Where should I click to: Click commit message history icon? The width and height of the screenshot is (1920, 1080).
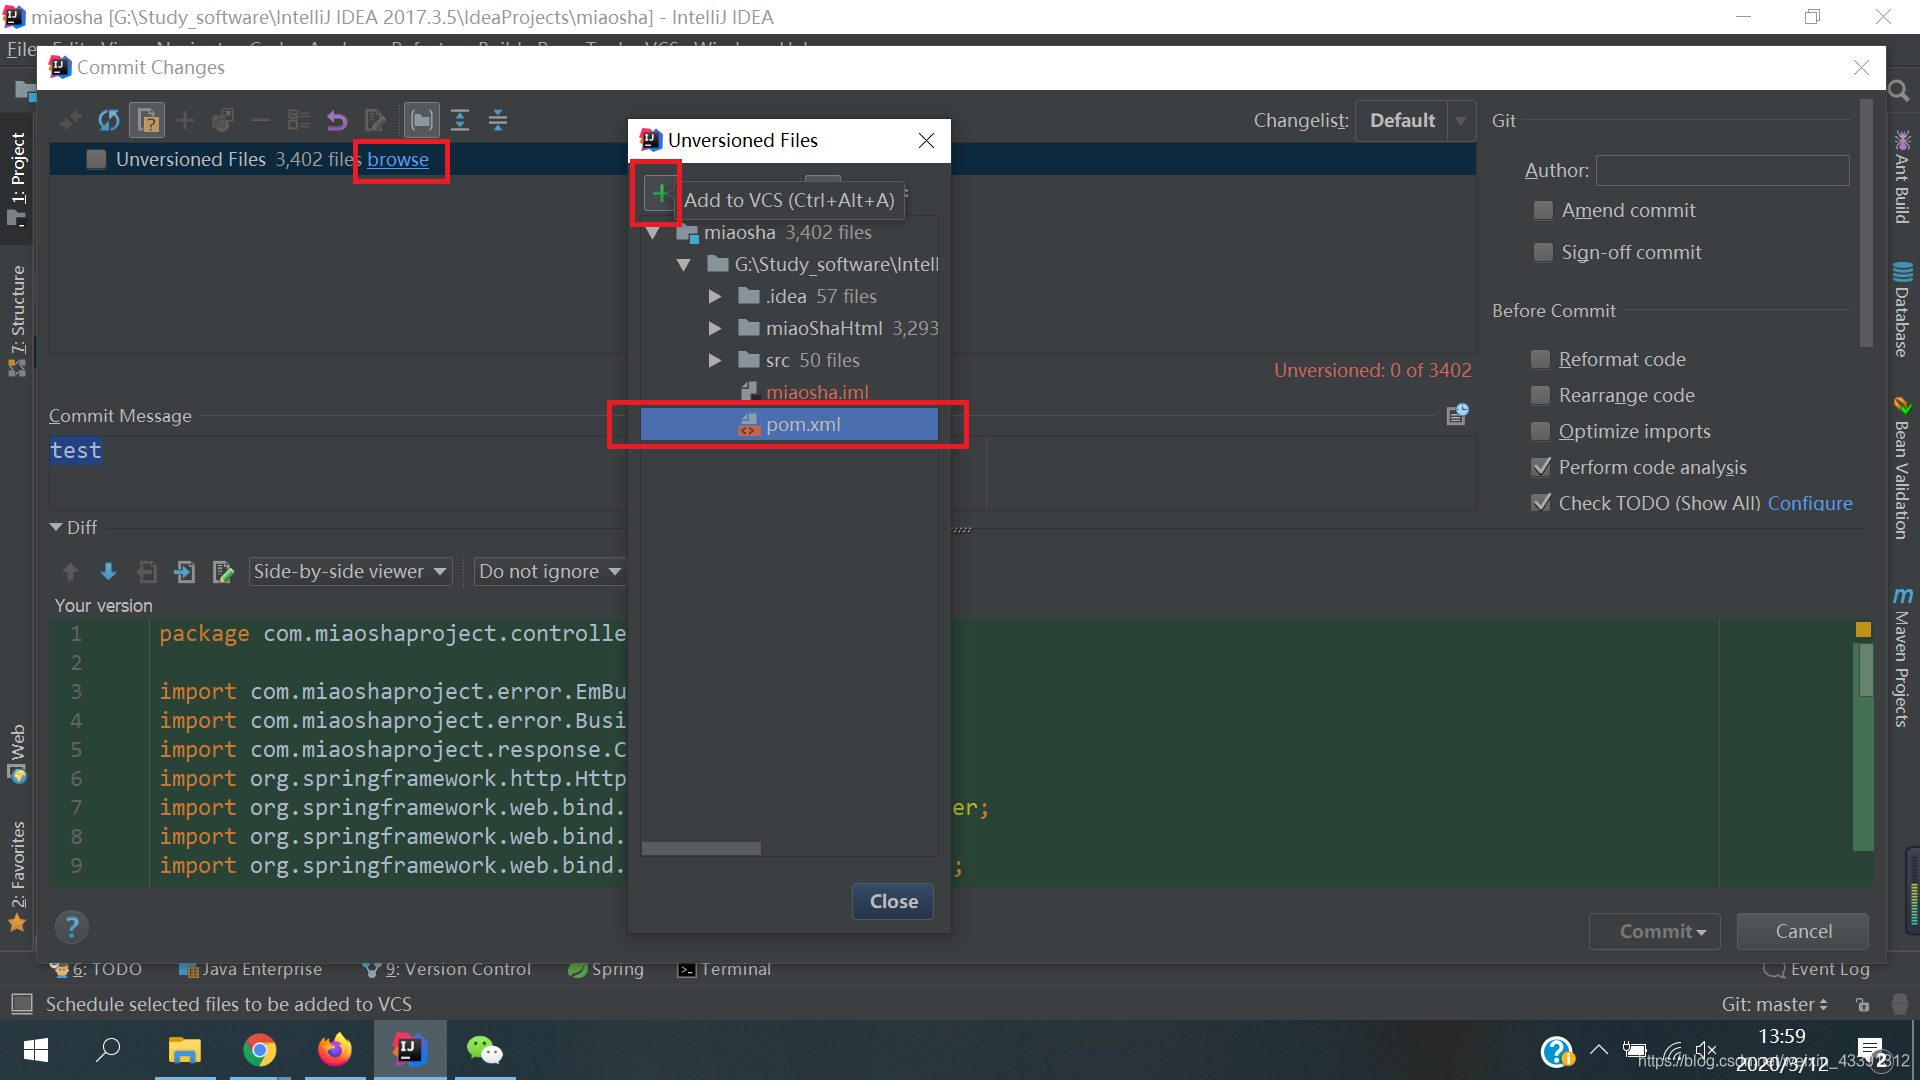pyautogui.click(x=1457, y=414)
